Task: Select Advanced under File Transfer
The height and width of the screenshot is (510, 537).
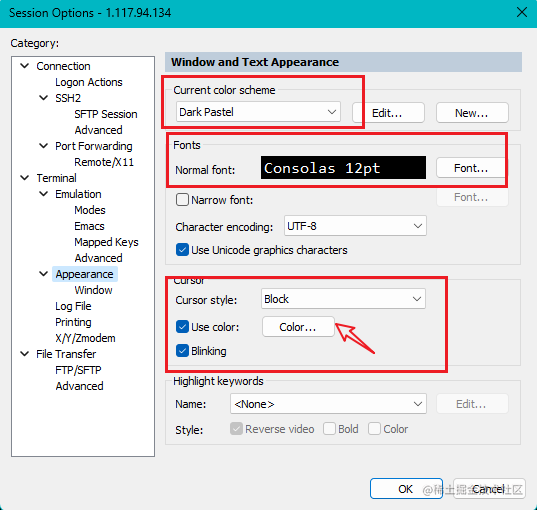Action: (x=79, y=386)
